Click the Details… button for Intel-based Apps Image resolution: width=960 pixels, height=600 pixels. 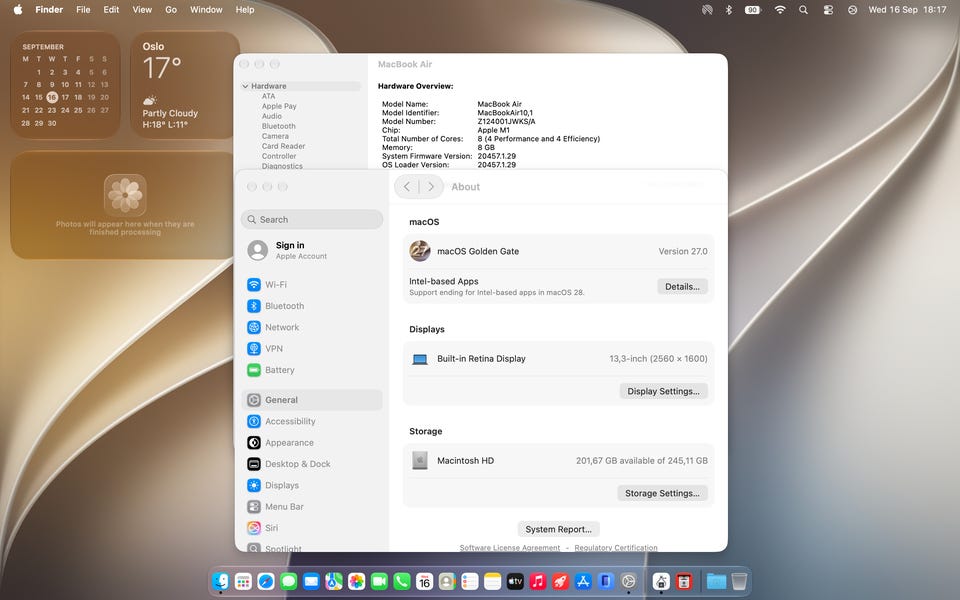[x=682, y=287]
